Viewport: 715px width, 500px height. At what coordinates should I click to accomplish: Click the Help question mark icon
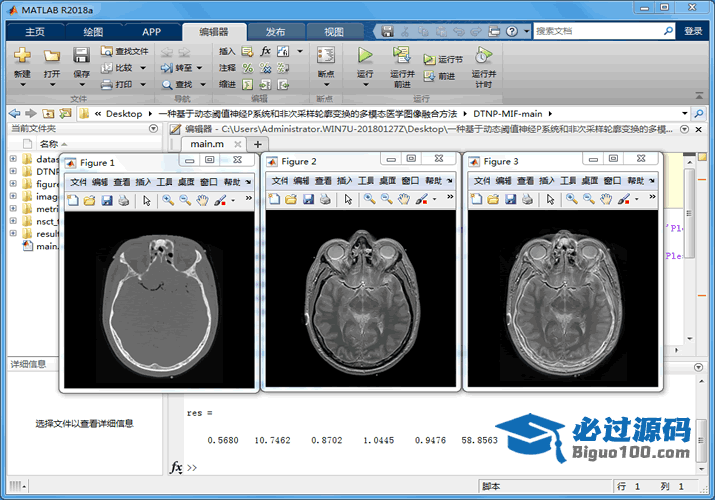pyautogui.click(x=512, y=31)
